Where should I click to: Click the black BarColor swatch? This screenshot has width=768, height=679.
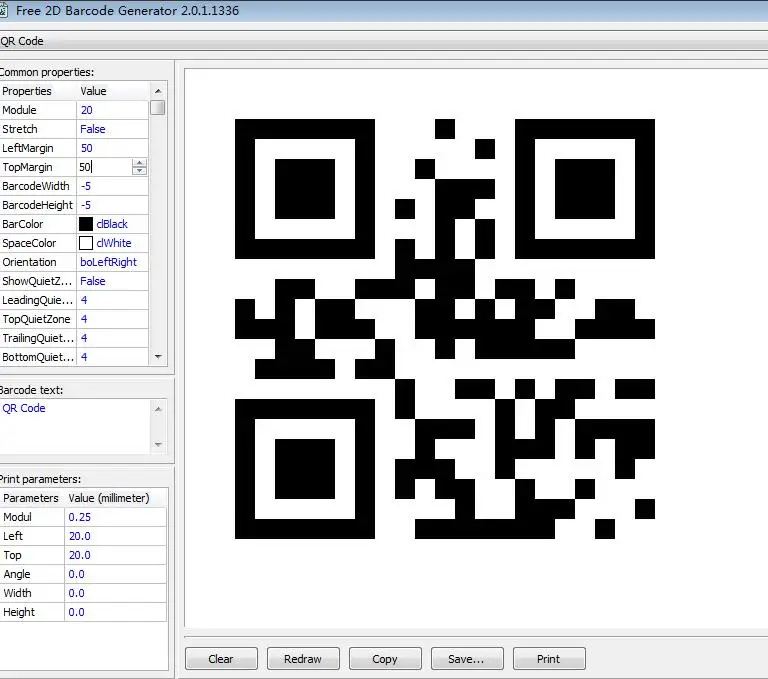86,224
